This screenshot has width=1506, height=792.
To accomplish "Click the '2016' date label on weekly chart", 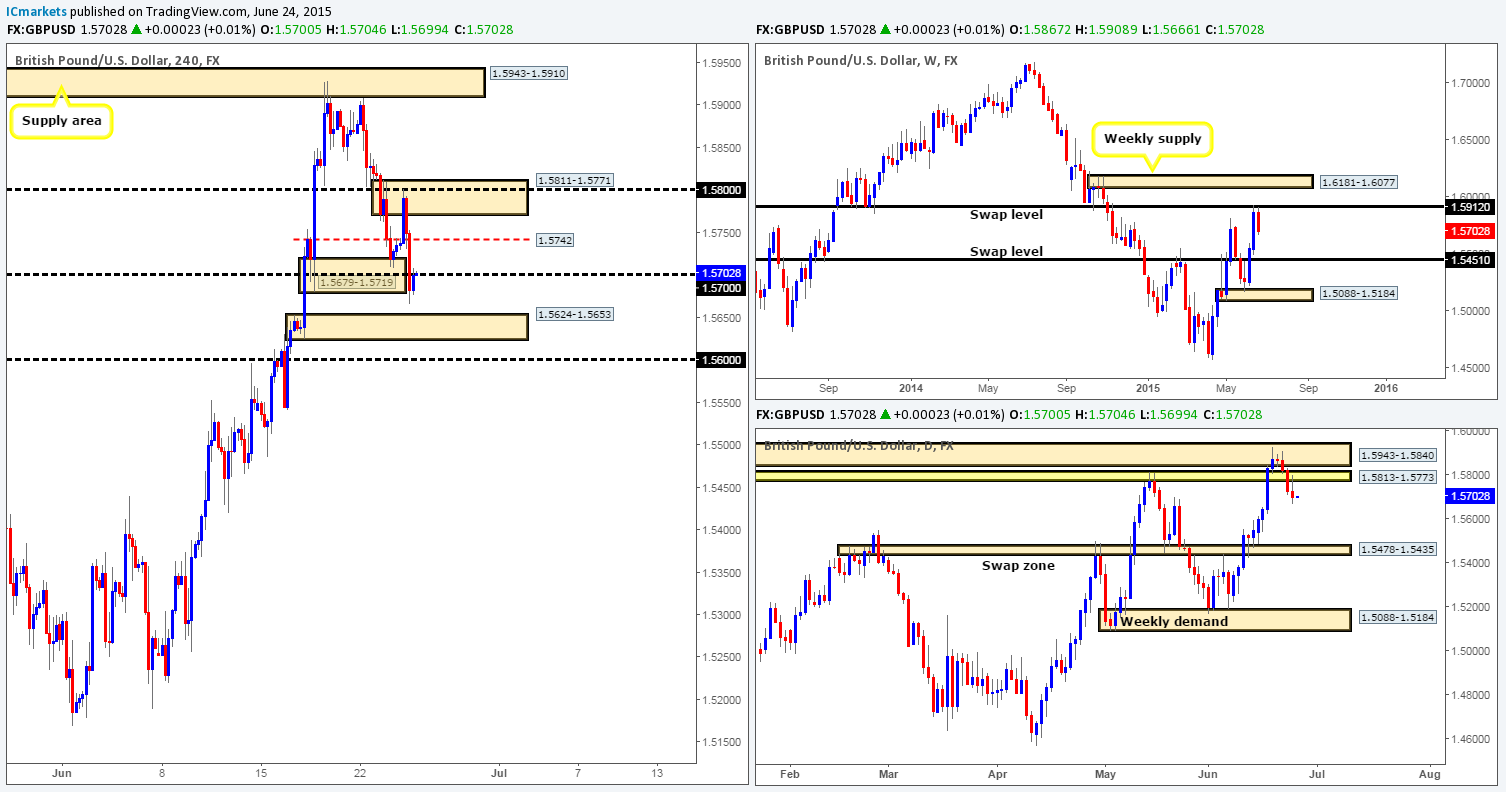I will pyautogui.click(x=1385, y=388).
